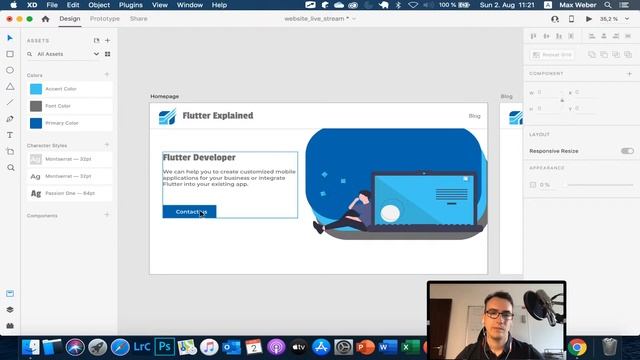Start desktop preview with play button
This screenshot has width=640, height=360.
589,19
